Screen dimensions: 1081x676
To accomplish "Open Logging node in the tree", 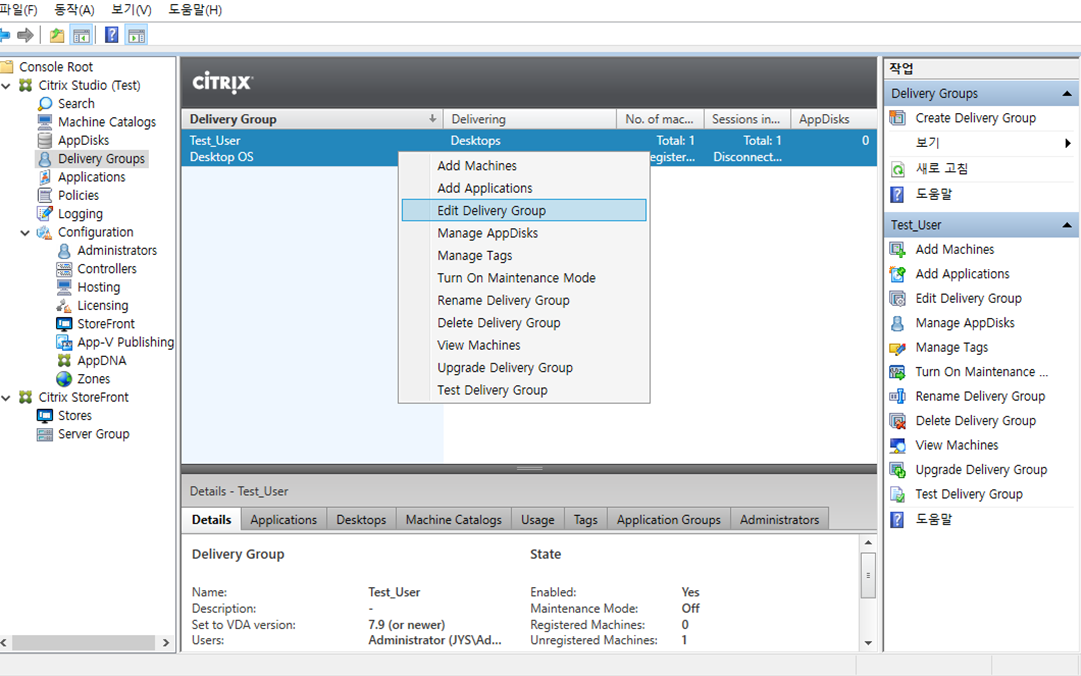I will [x=80, y=214].
